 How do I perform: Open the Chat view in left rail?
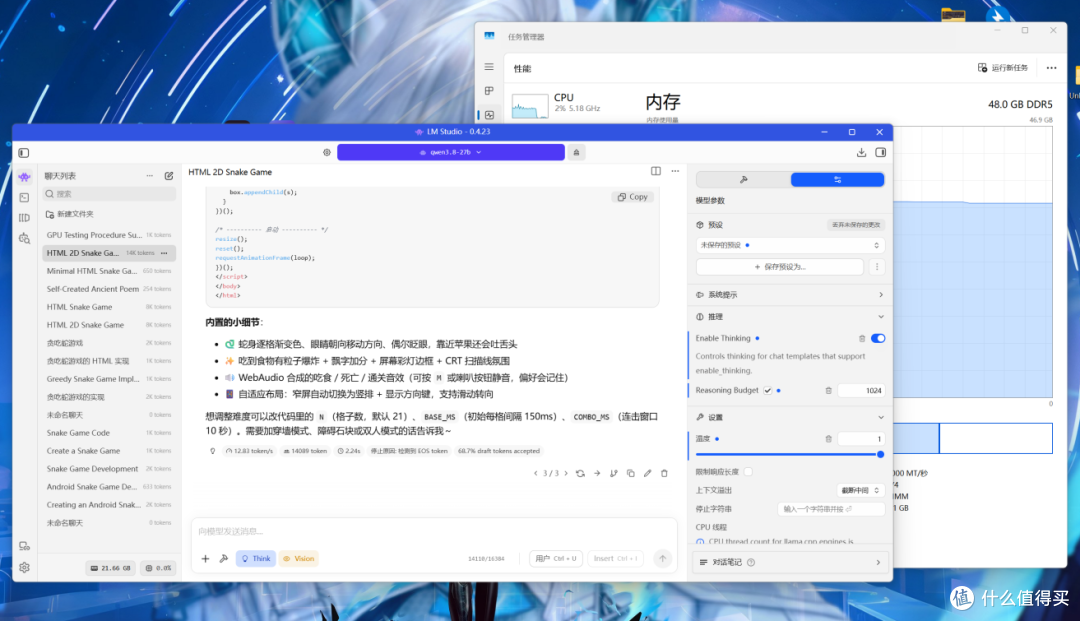[24, 178]
